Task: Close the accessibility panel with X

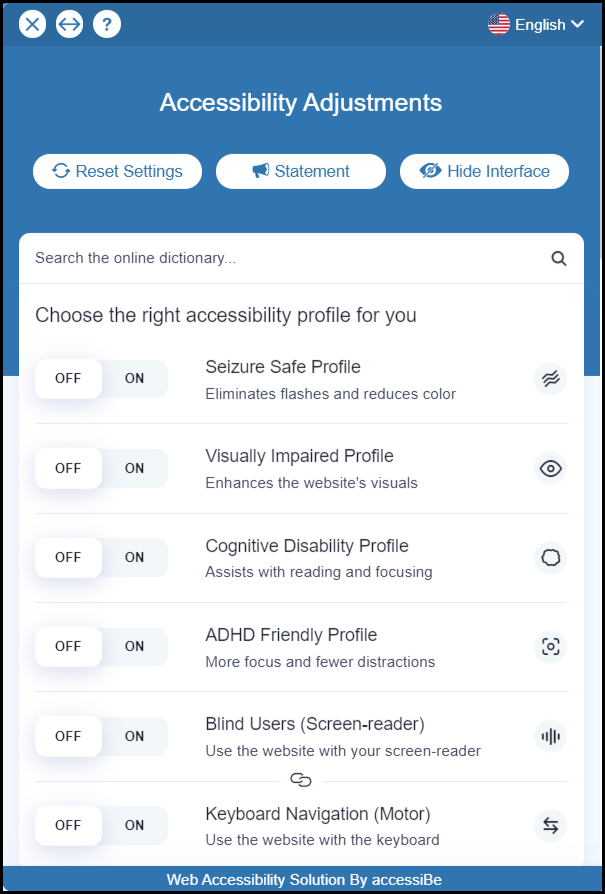Action: click(x=32, y=24)
